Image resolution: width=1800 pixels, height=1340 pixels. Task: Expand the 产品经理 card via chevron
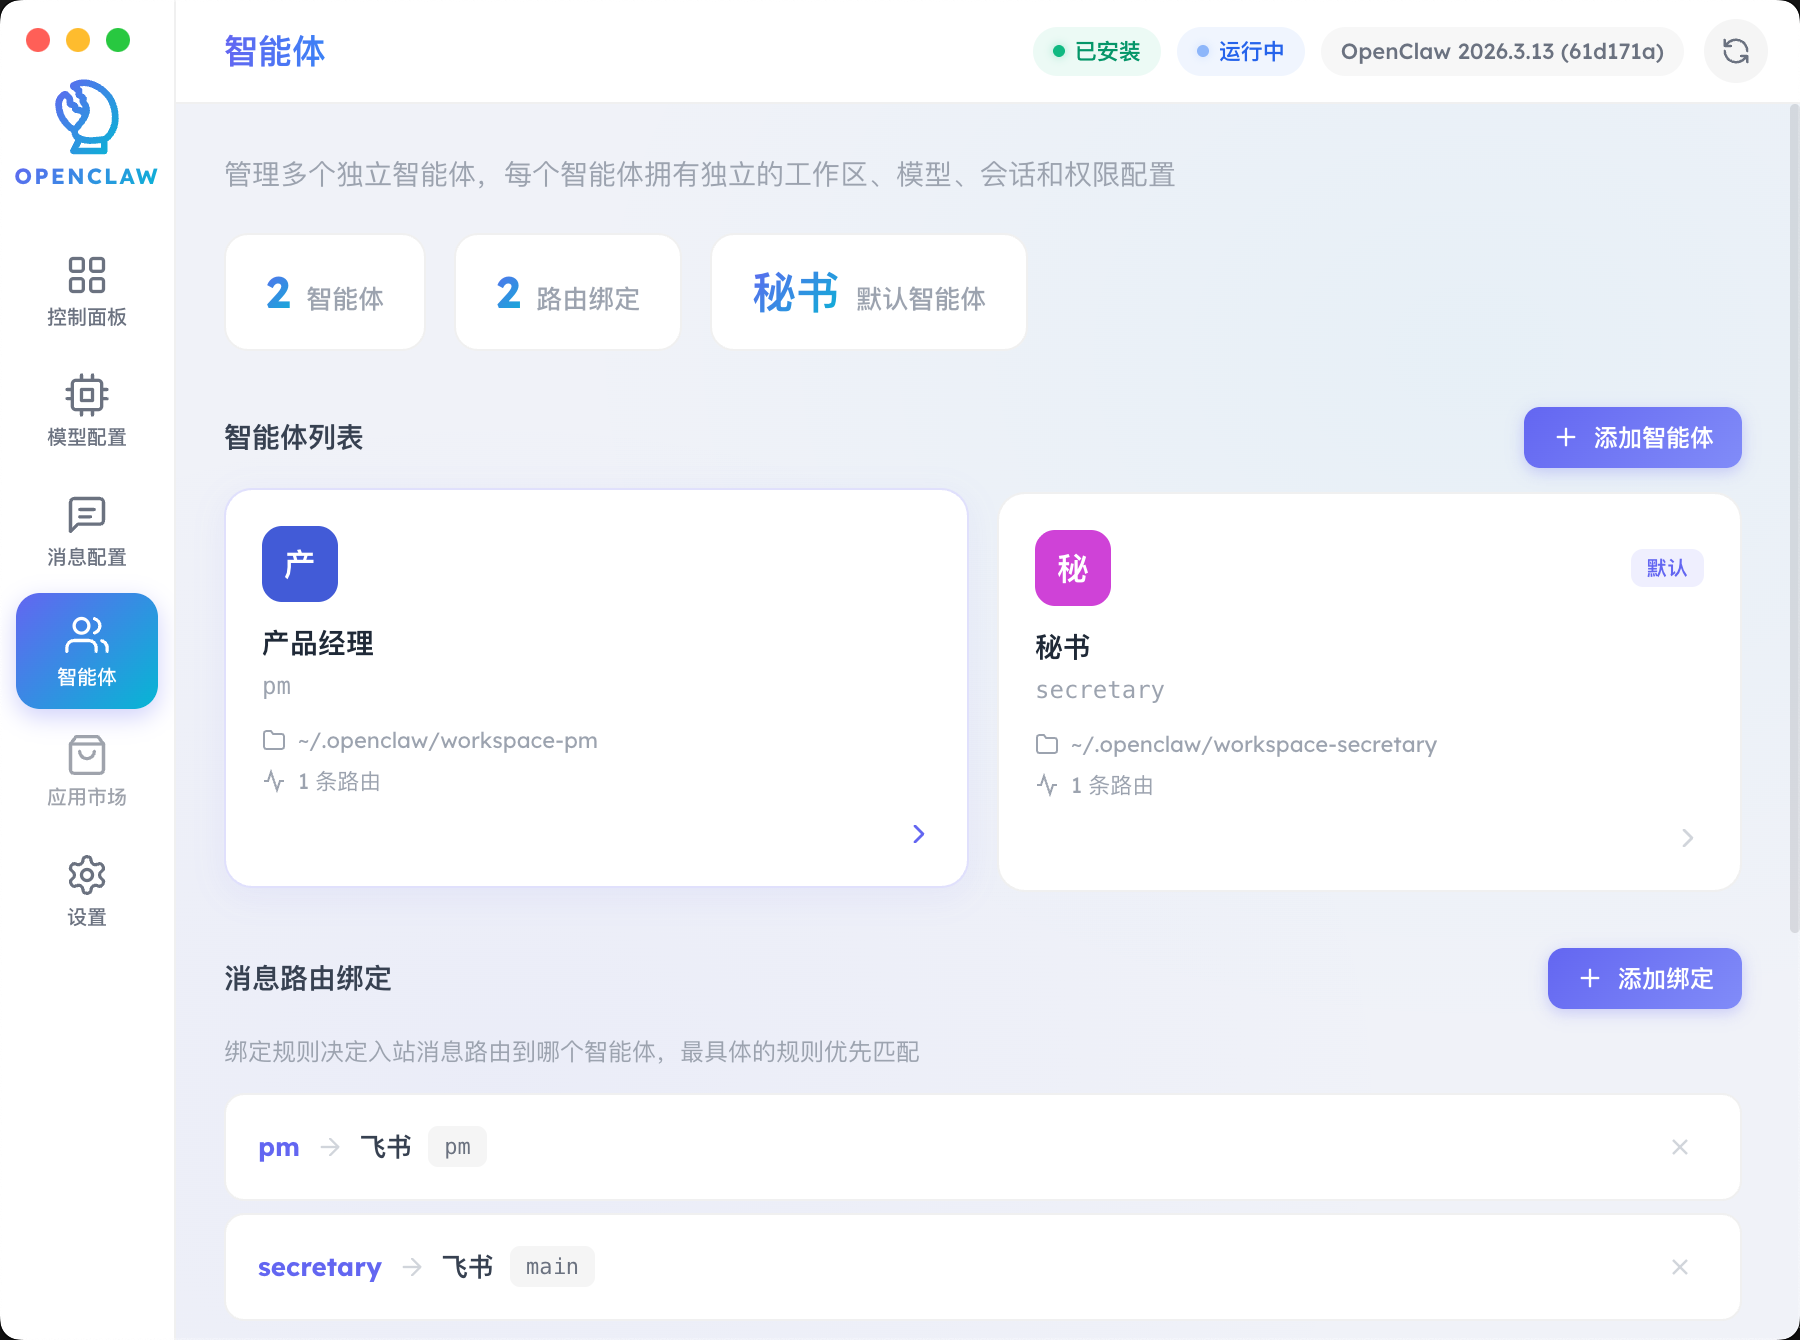pos(918,833)
